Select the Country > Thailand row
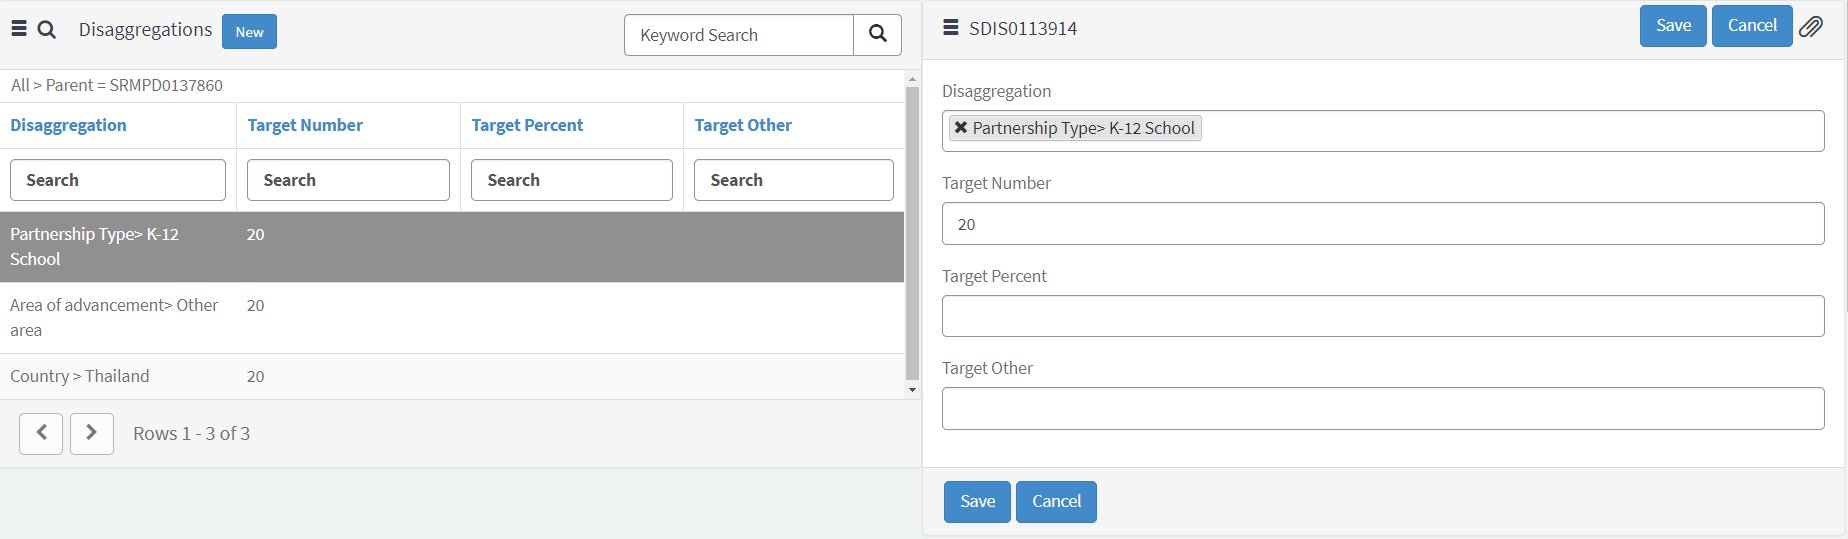 (x=80, y=376)
